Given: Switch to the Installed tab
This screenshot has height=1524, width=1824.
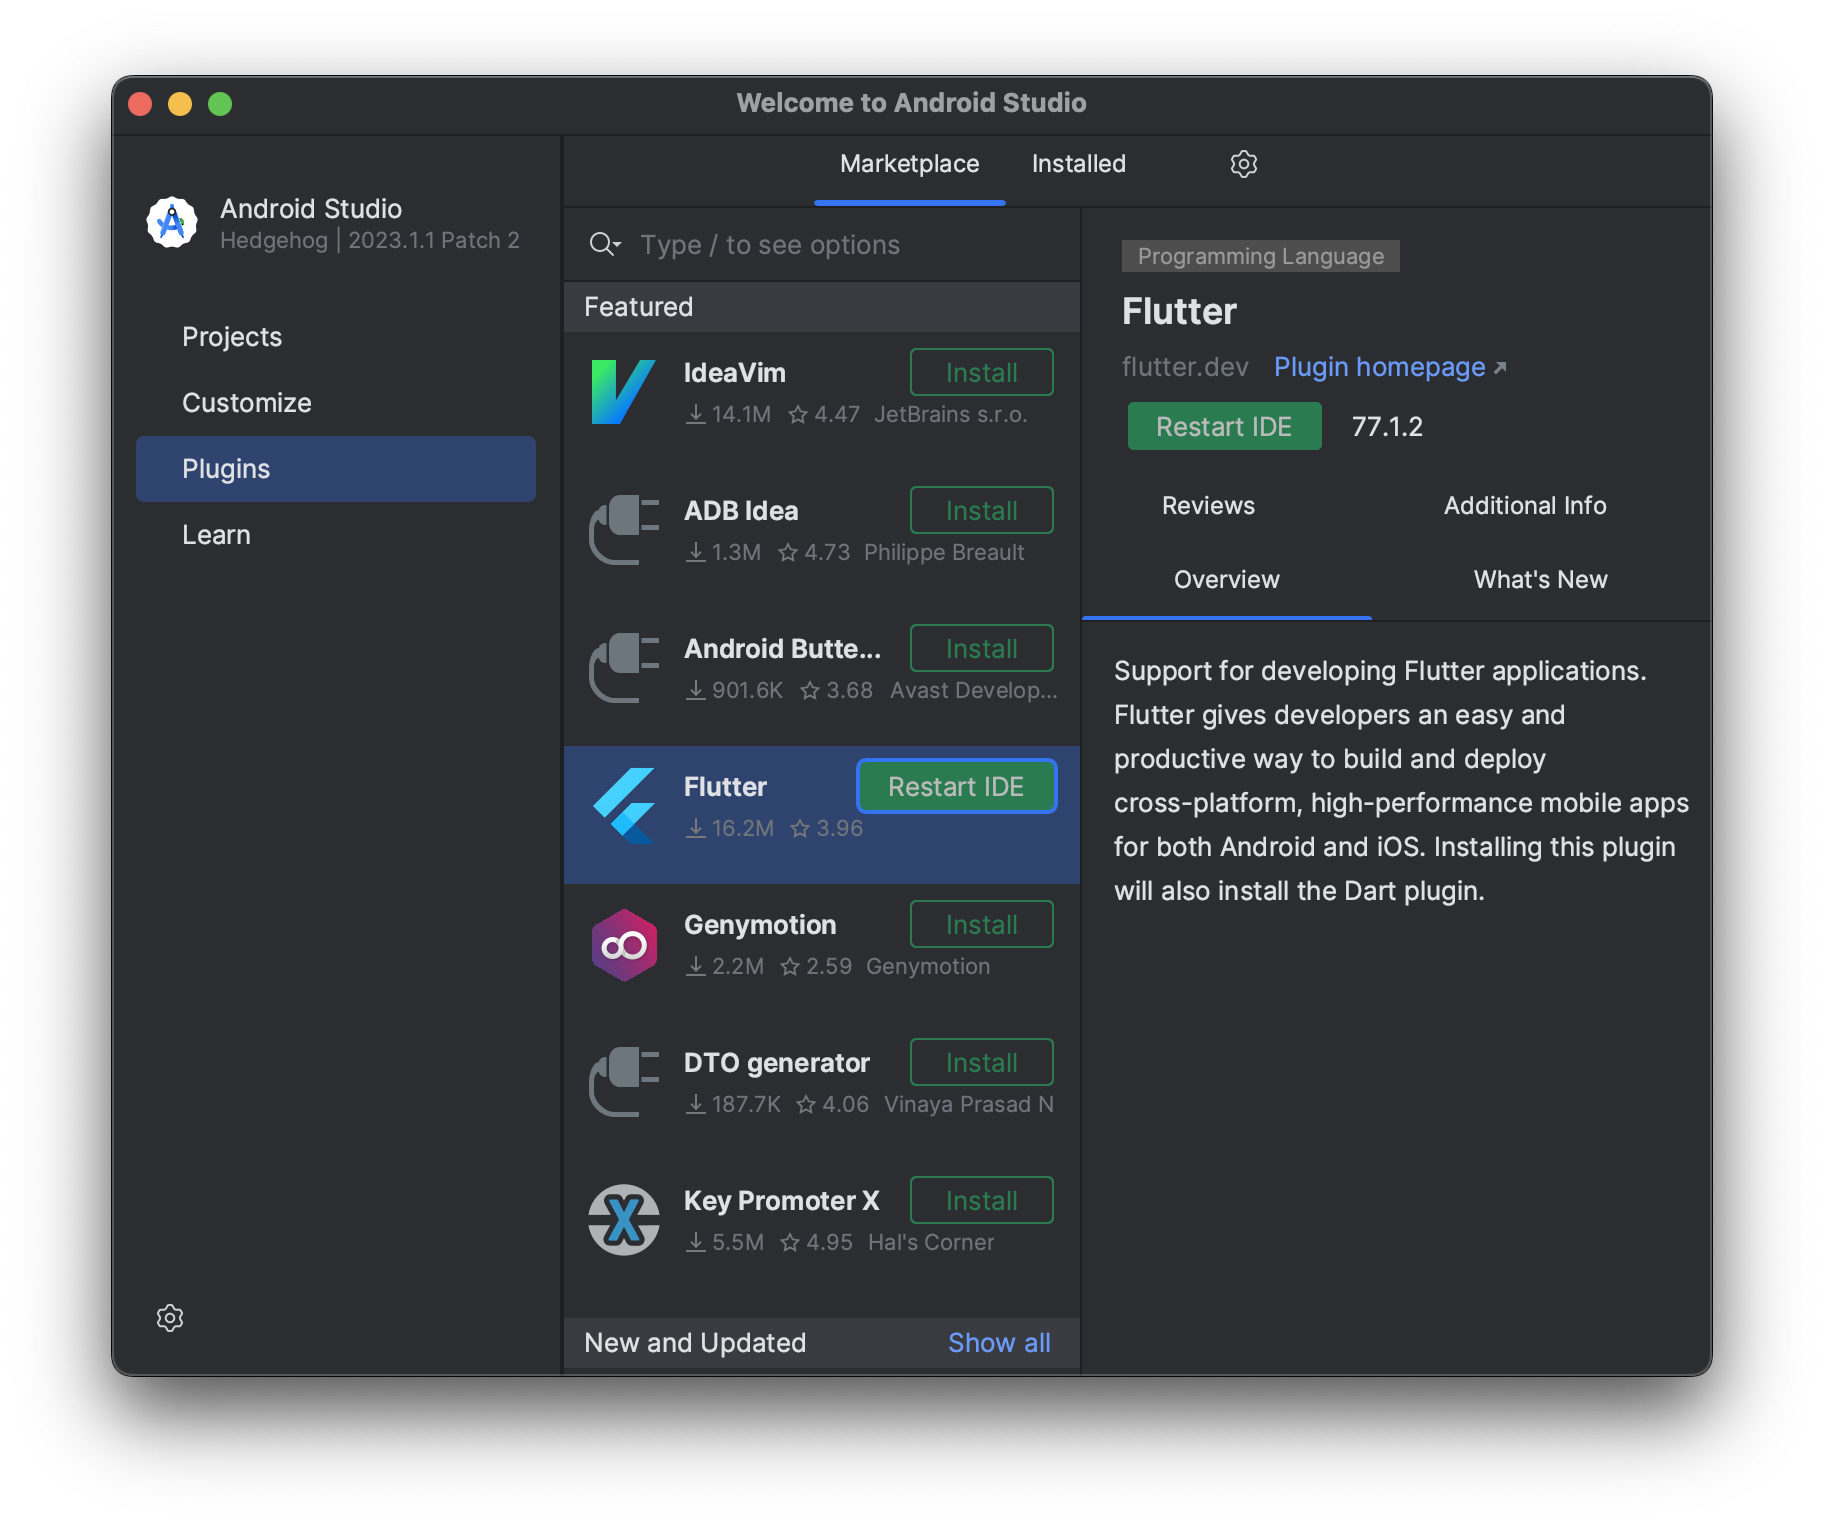Looking at the screenshot, I should [1079, 164].
